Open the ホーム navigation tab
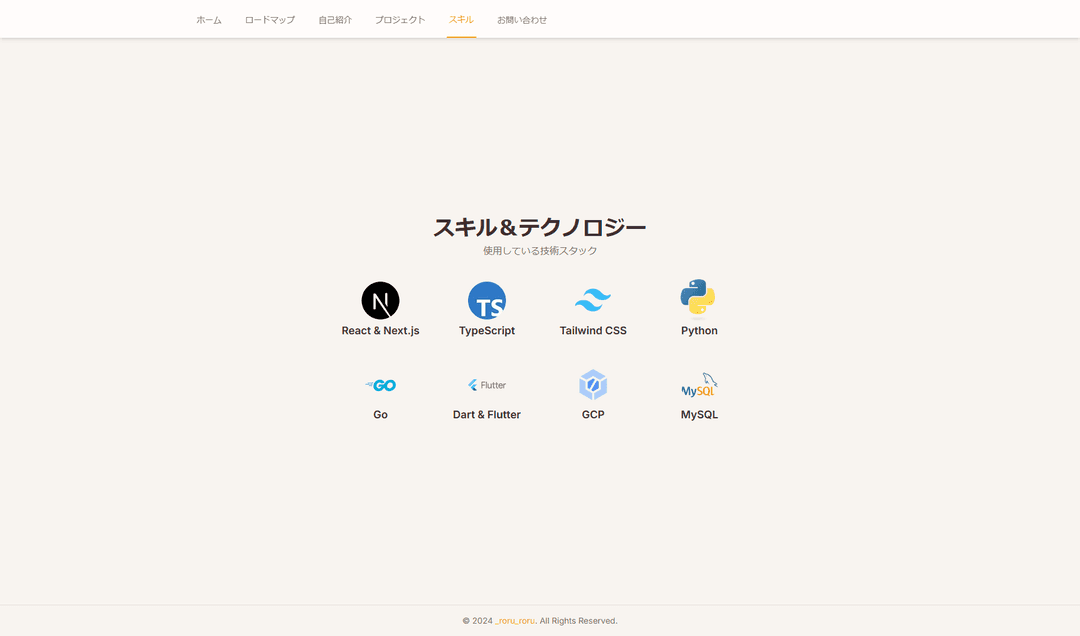 209,20
